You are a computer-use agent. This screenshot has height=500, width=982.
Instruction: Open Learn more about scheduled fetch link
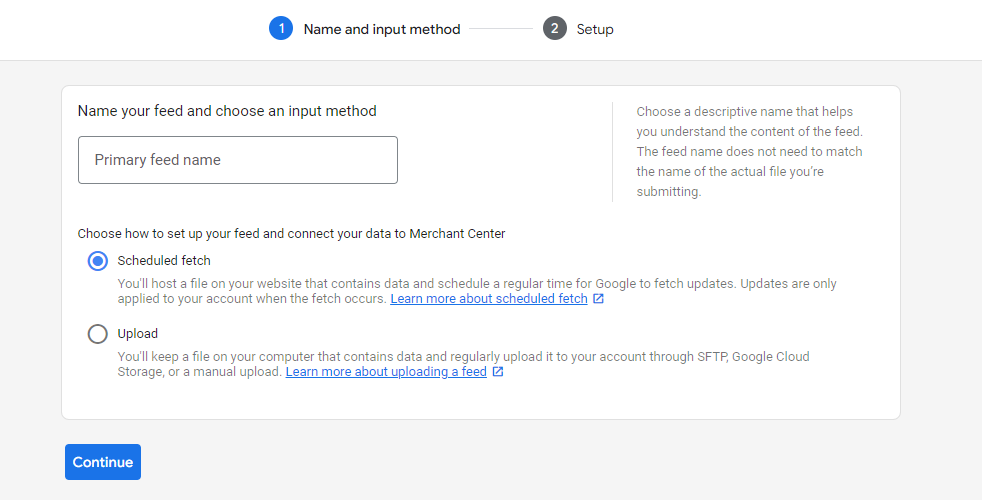[x=489, y=299]
